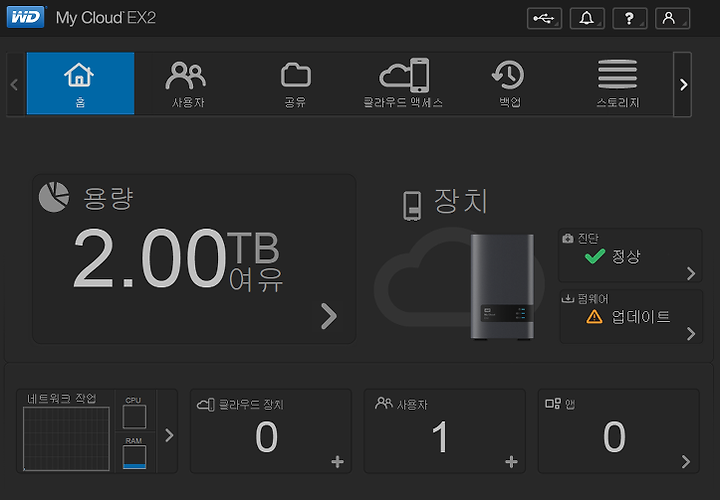
Task: Click the WD logo
Action: click(x=26, y=17)
